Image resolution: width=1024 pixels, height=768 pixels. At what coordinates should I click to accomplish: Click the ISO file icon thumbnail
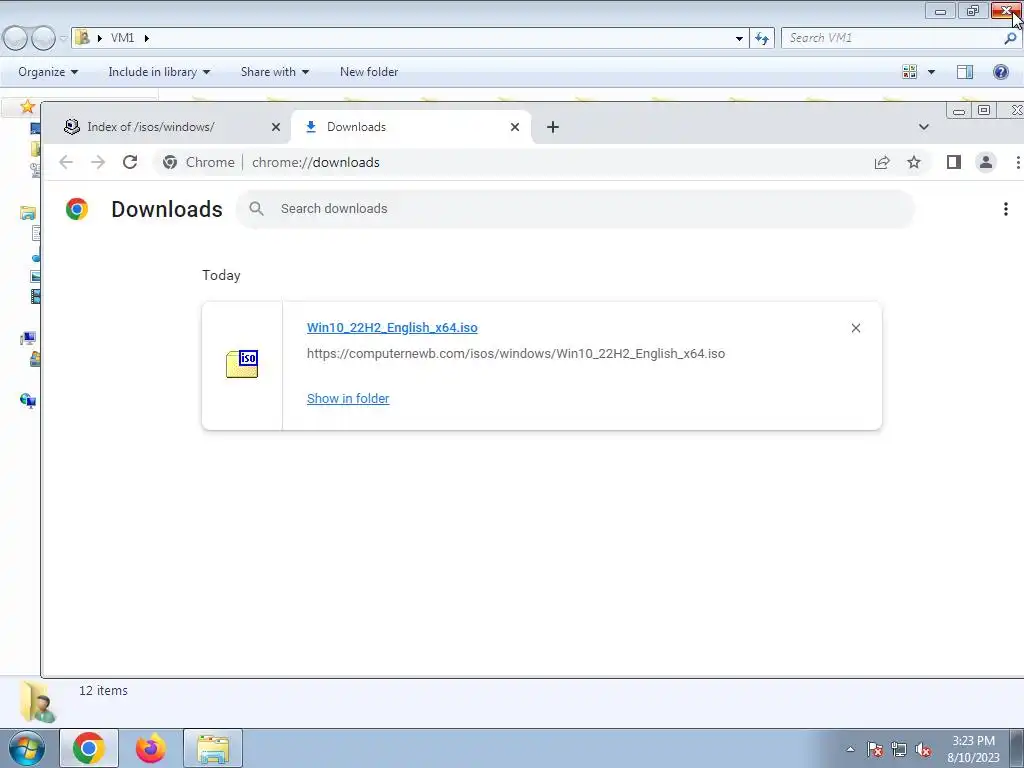click(x=242, y=364)
